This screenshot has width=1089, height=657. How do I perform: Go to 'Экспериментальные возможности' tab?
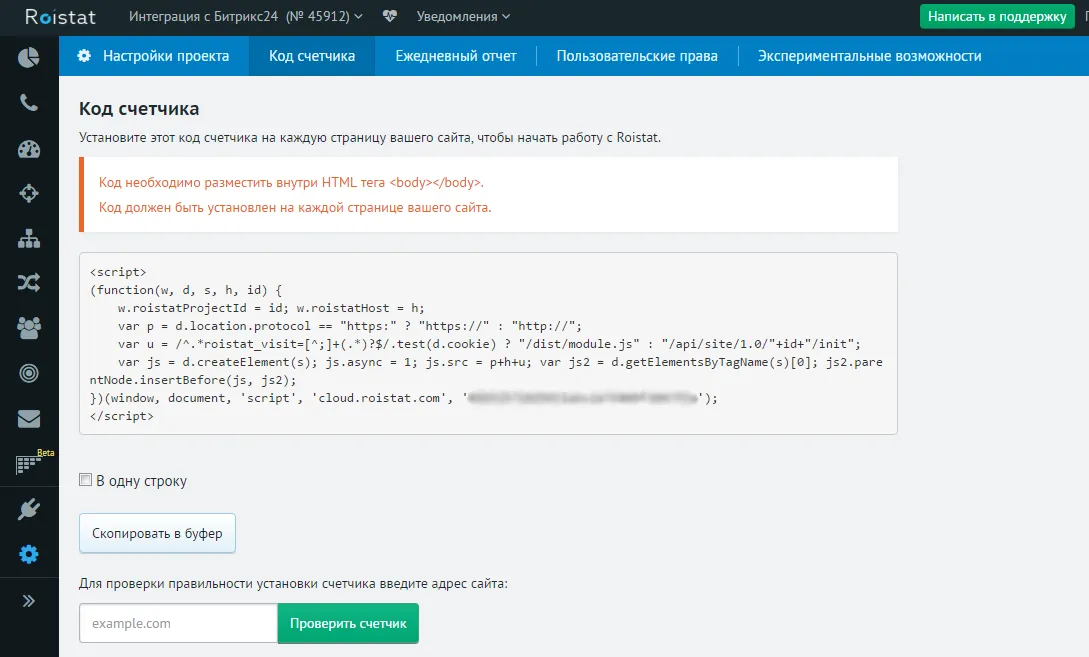(869, 56)
